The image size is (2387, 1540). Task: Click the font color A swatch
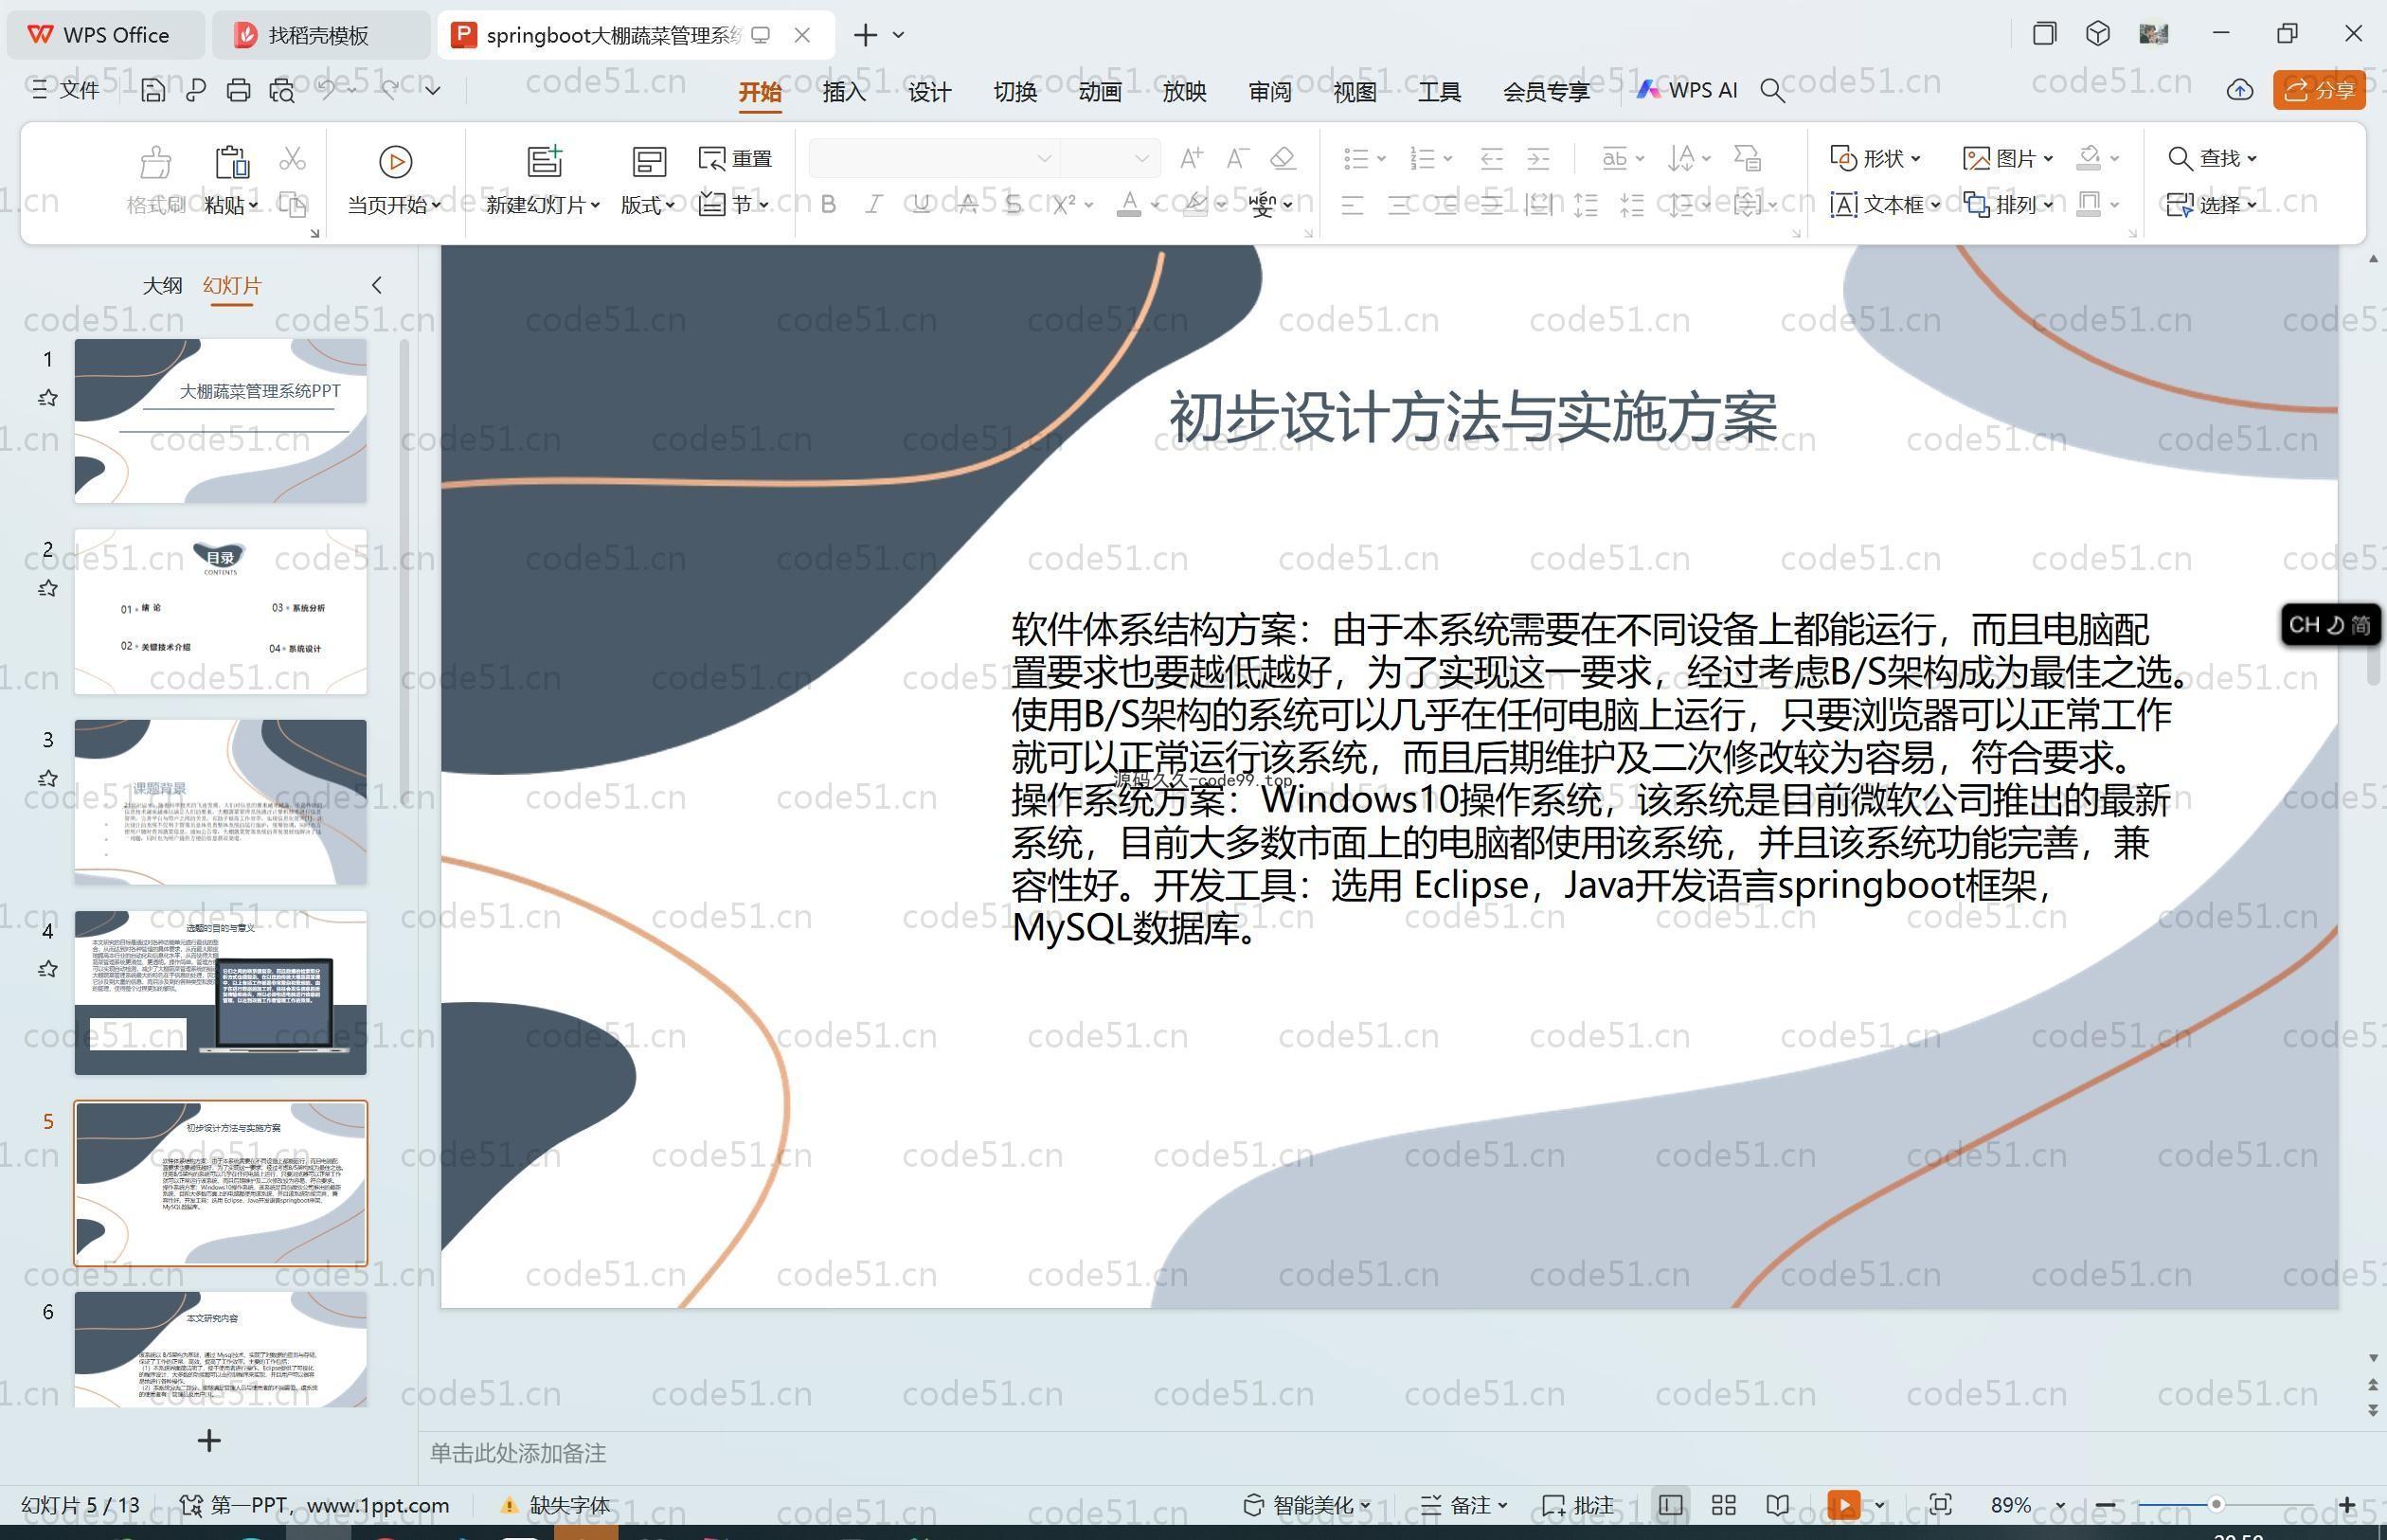[1129, 204]
